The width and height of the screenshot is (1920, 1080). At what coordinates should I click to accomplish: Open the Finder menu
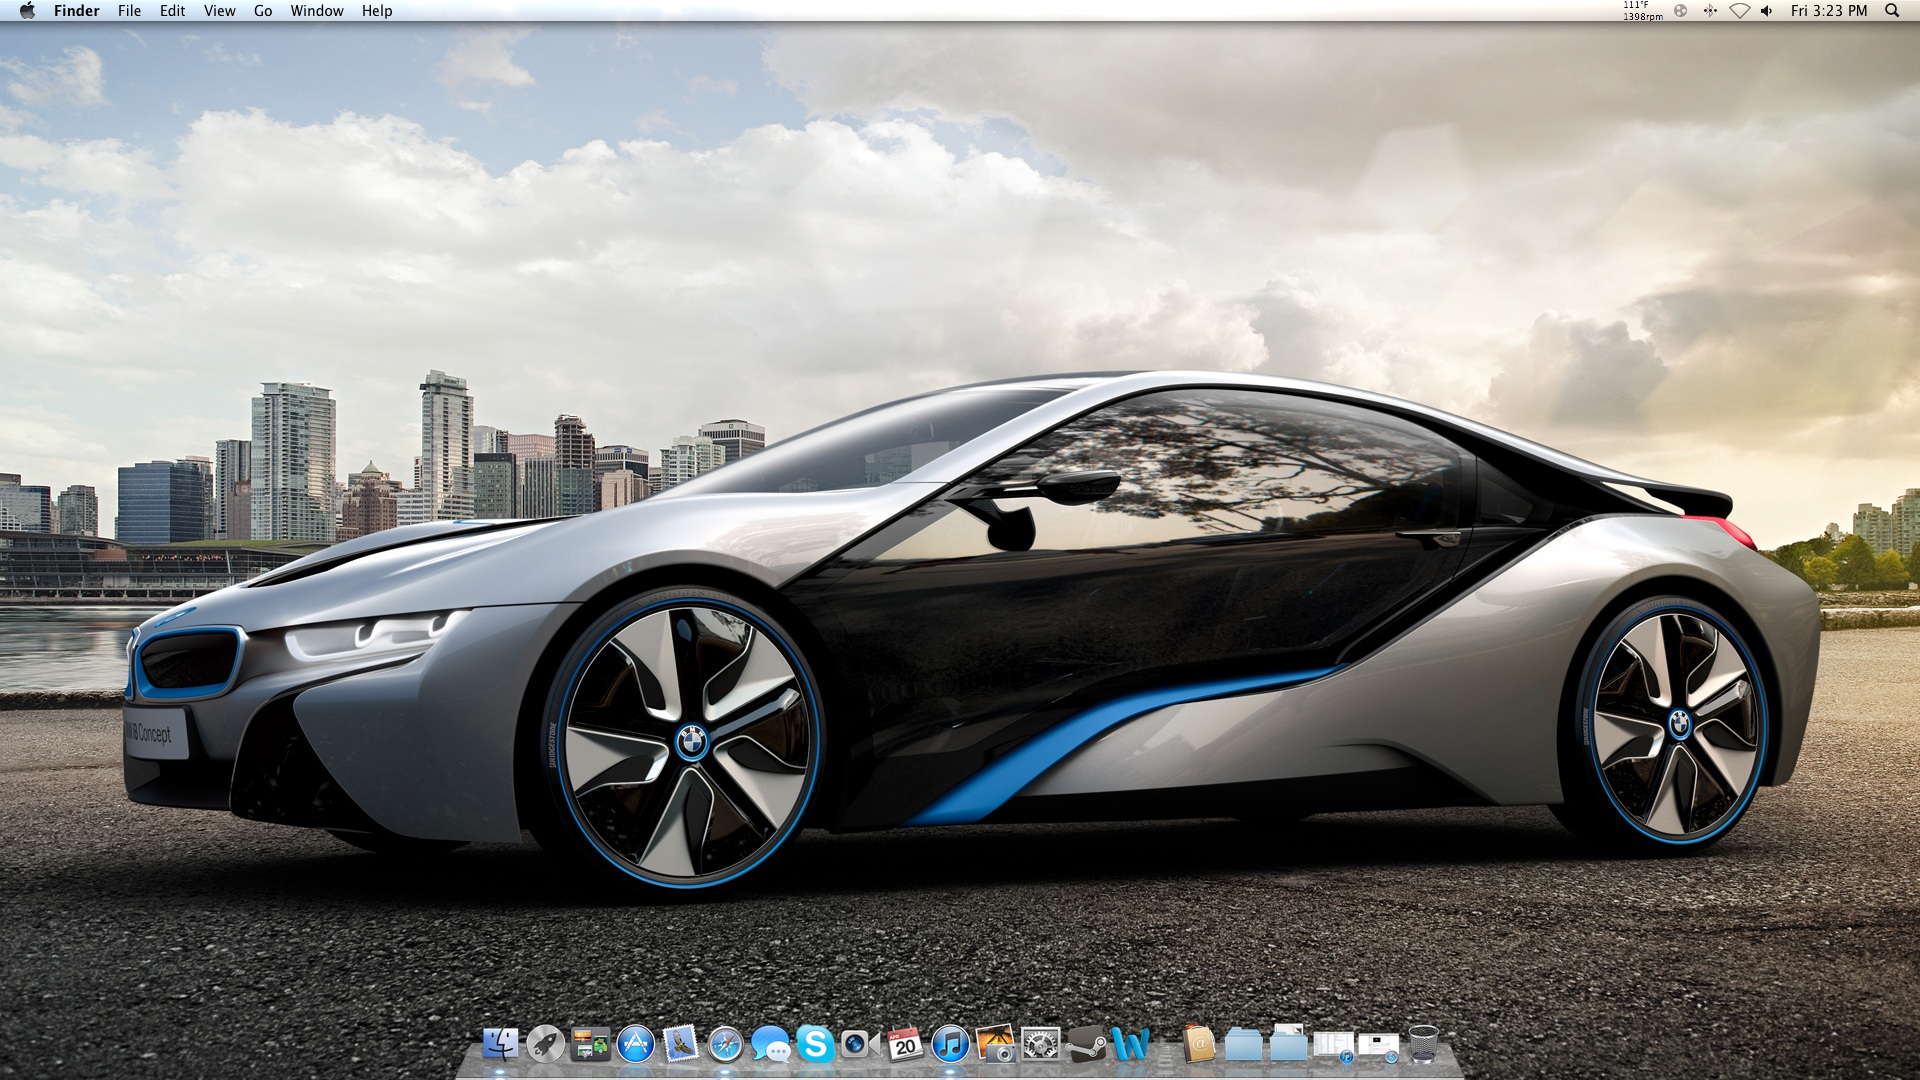tap(77, 11)
